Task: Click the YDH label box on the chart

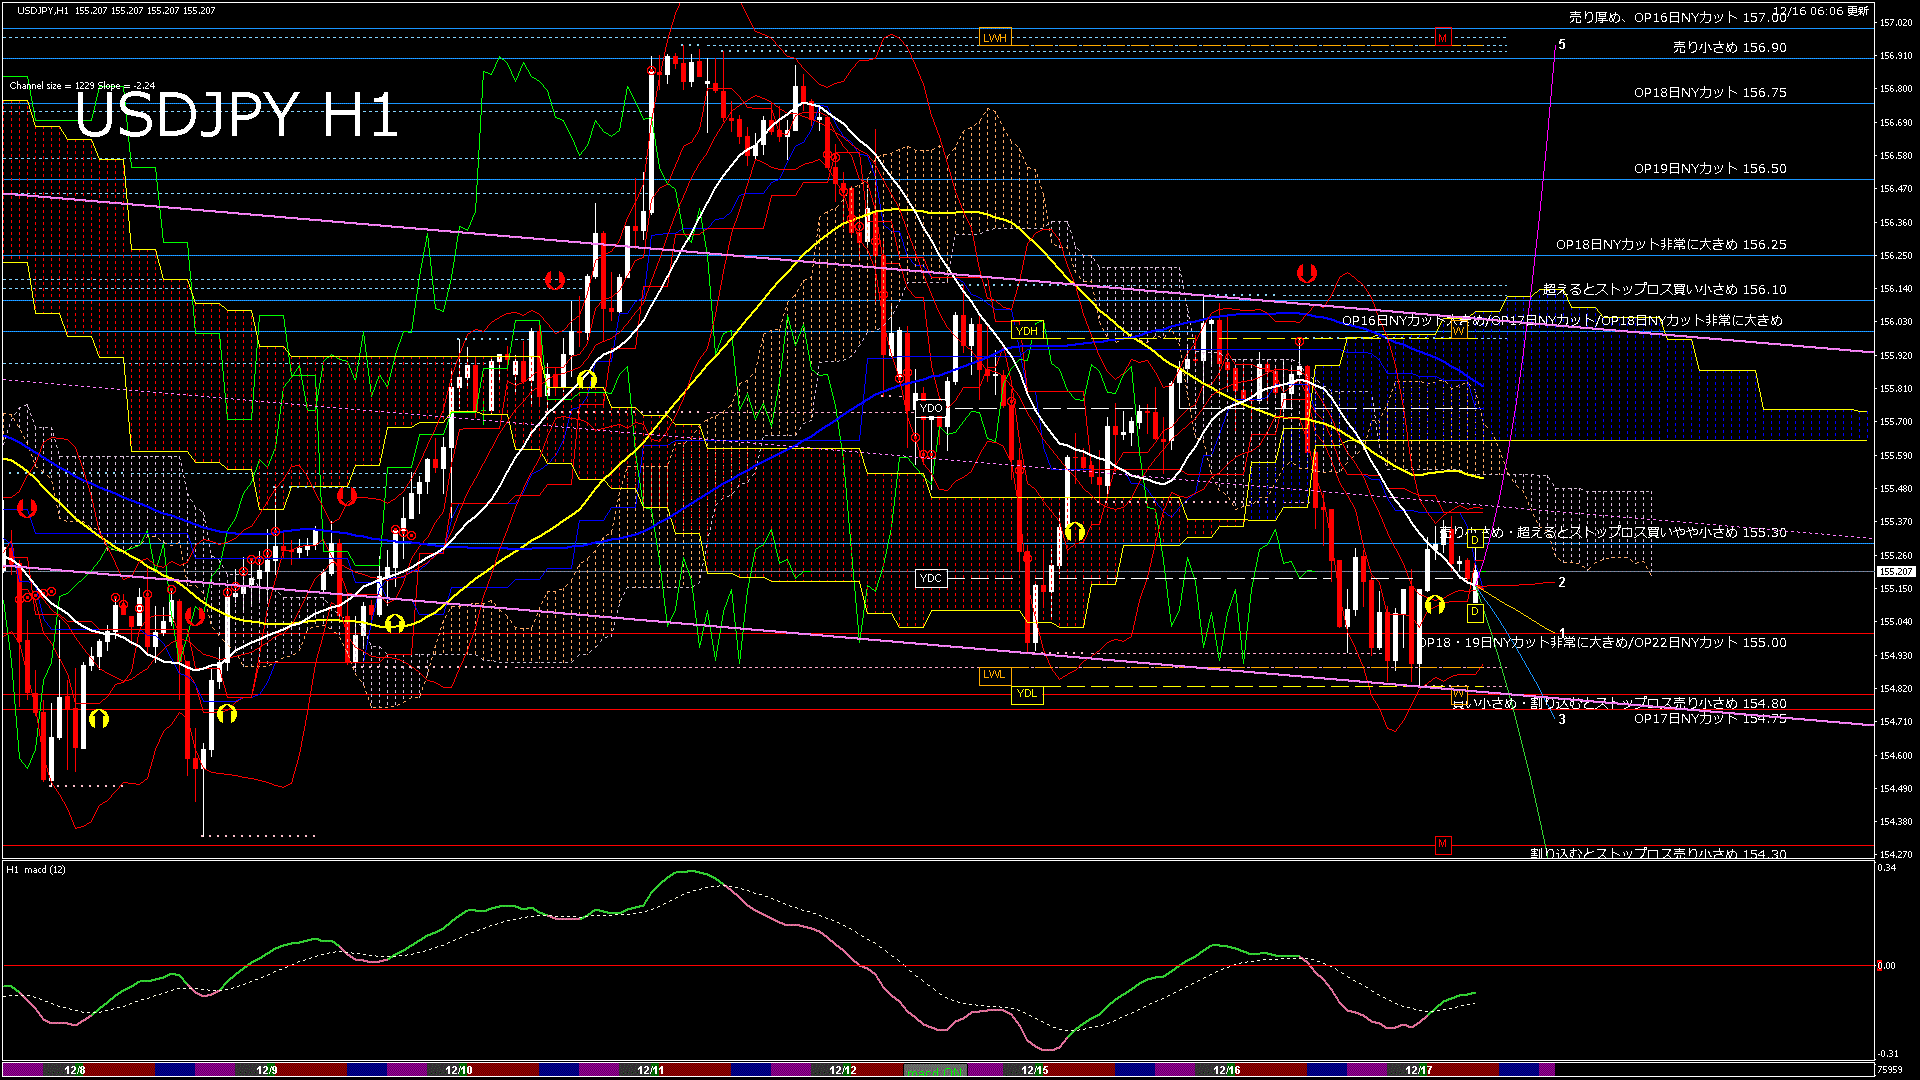Action: (x=1028, y=331)
